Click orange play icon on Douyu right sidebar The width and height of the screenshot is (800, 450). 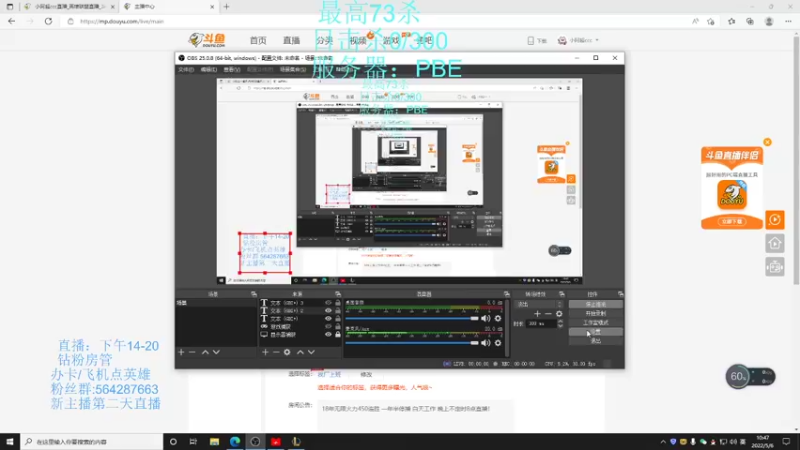(x=774, y=220)
